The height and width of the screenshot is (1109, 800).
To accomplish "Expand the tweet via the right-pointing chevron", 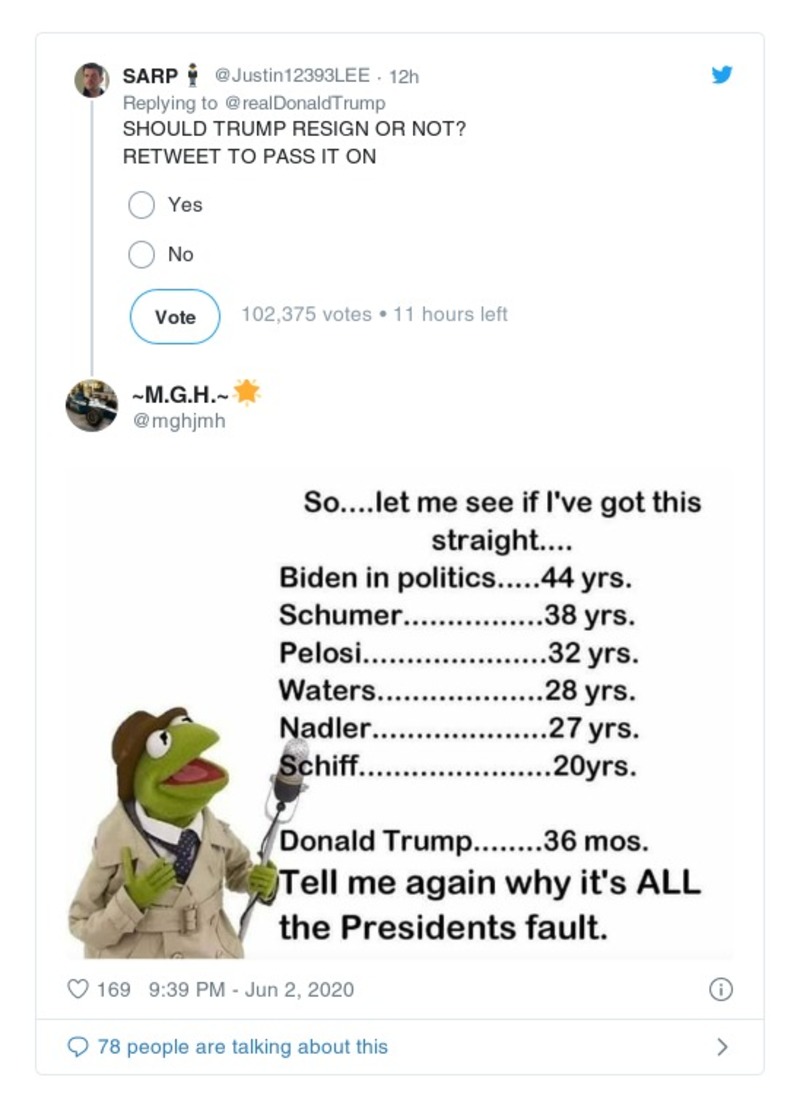I will click(724, 1045).
